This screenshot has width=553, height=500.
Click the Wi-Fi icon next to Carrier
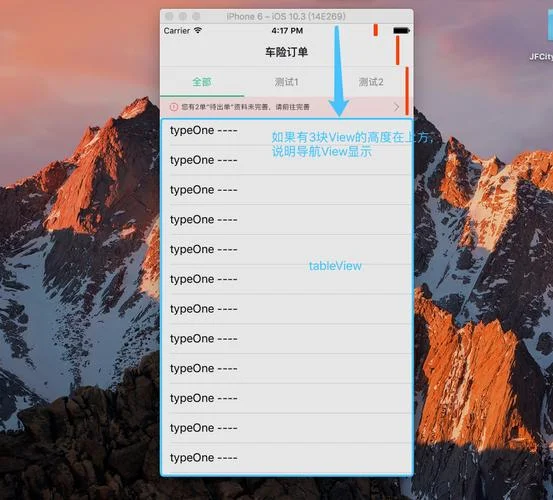point(198,30)
